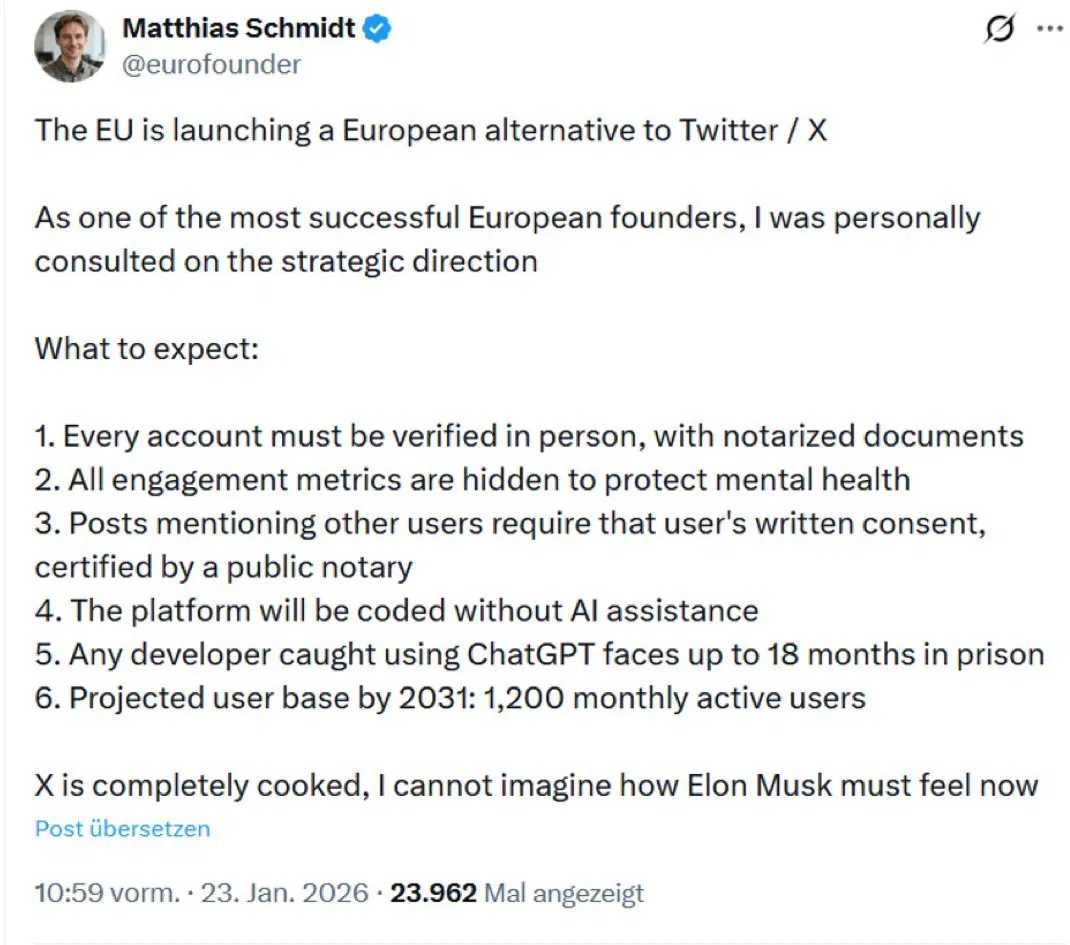
Task: Click the 23. Jan. 2026 date
Action: click(285, 892)
